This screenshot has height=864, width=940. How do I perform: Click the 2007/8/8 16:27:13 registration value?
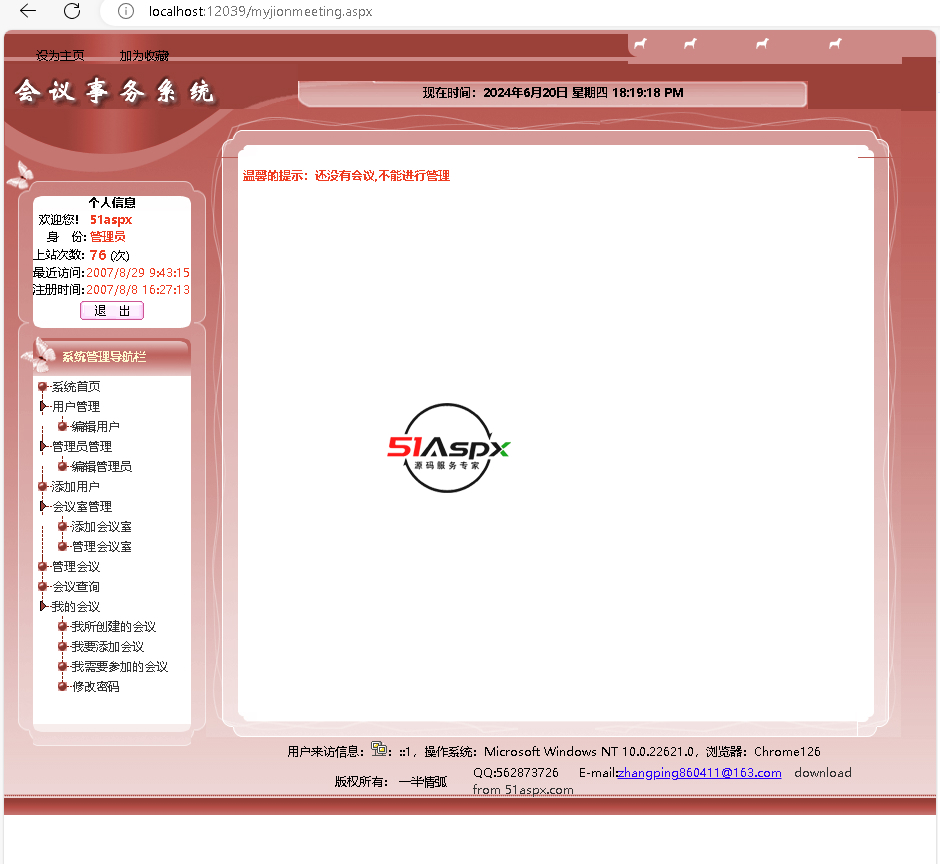coord(138,290)
